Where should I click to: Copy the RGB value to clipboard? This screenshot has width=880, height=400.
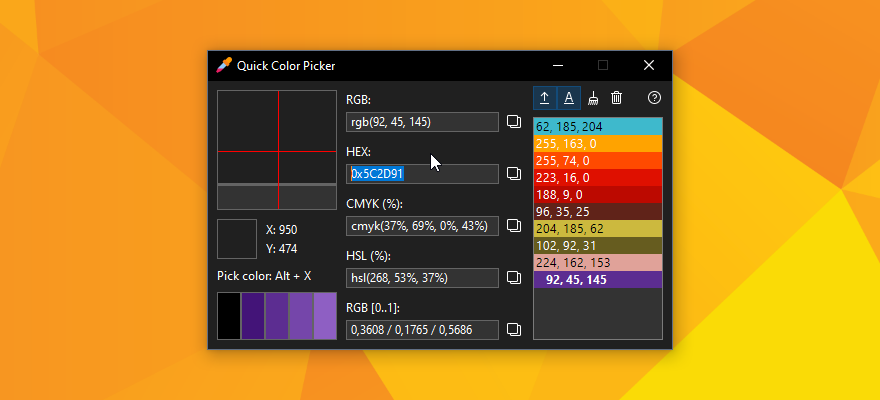(x=514, y=122)
